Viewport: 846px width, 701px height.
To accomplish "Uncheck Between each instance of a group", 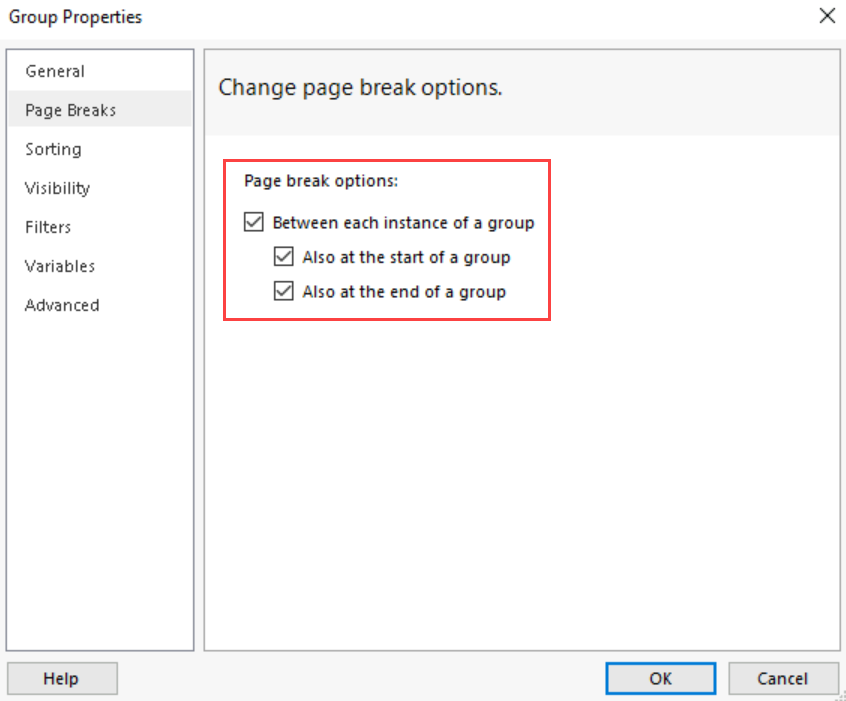I will pos(254,222).
